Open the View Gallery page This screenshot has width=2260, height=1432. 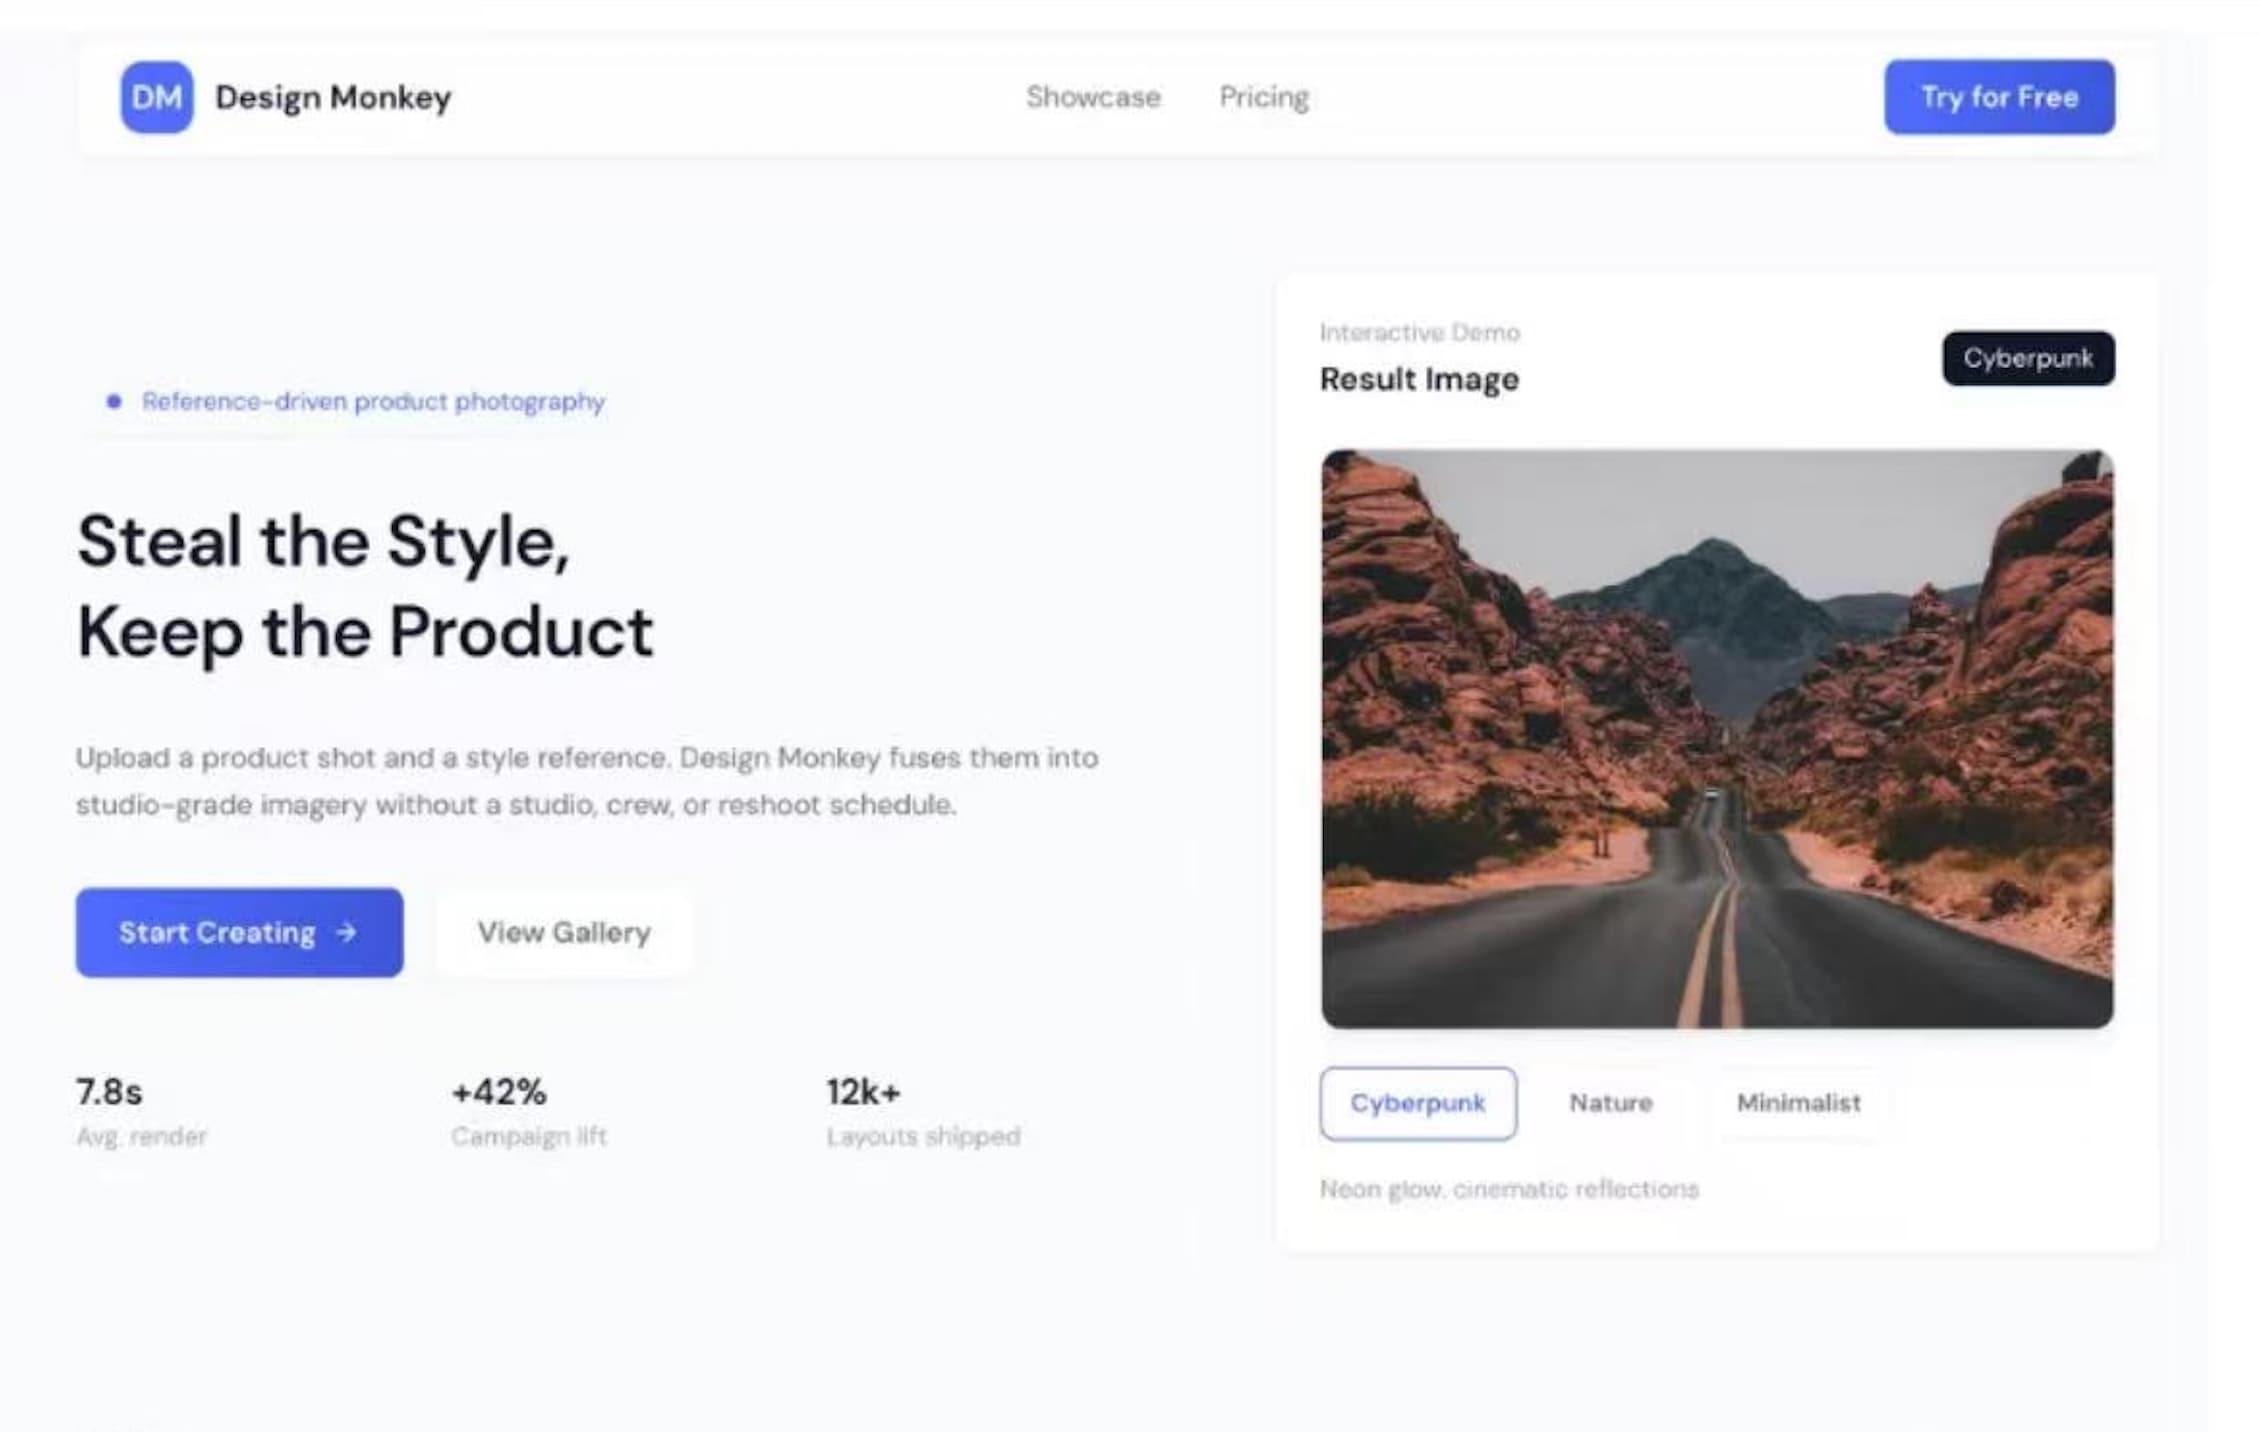coord(563,932)
